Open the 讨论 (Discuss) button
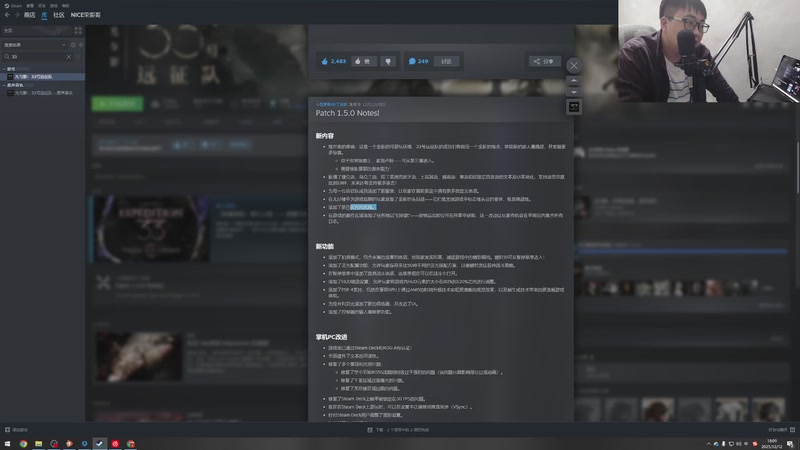This screenshot has width=800, height=450. pyautogui.click(x=447, y=61)
